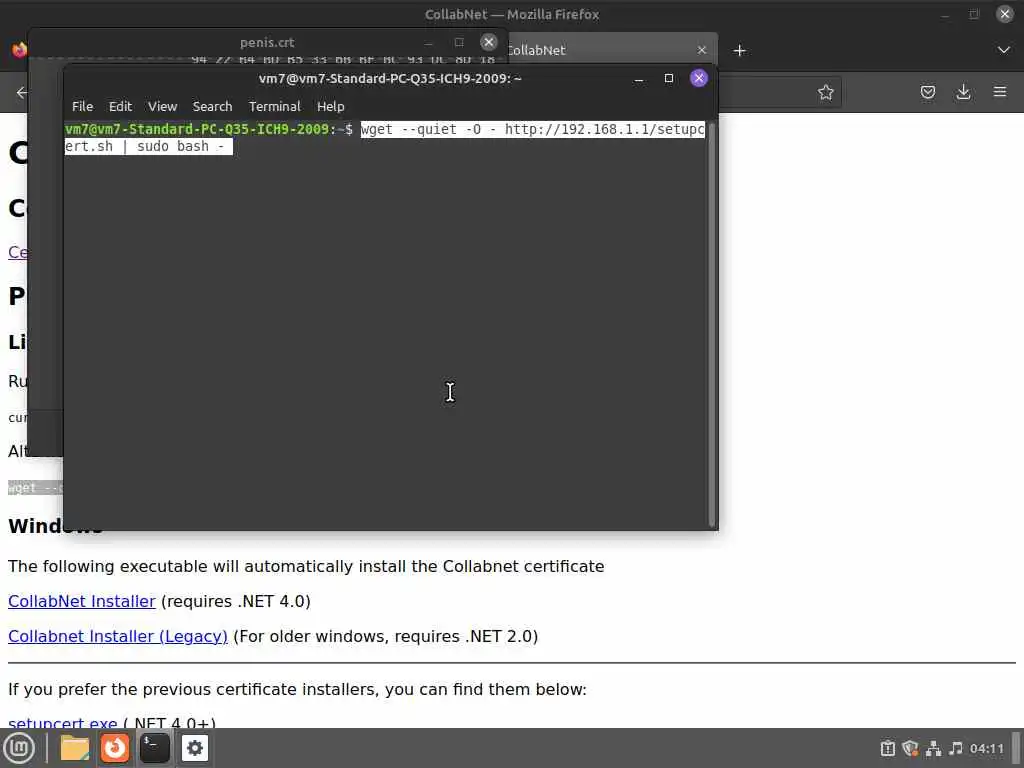Open the update manager shield icon
The width and height of the screenshot is (1024, 768).
(910, 748)
